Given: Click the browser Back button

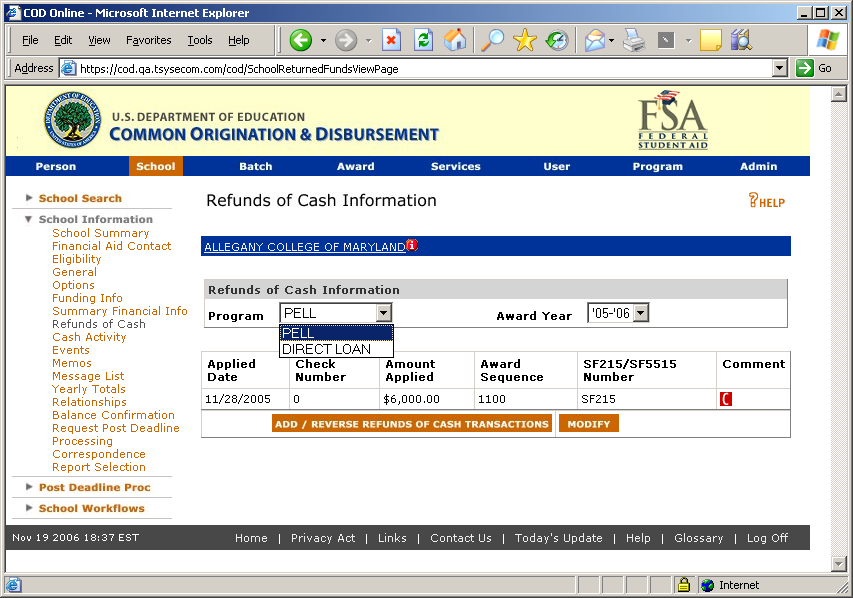Looking at the screenshot, I should tap(301, 40).
